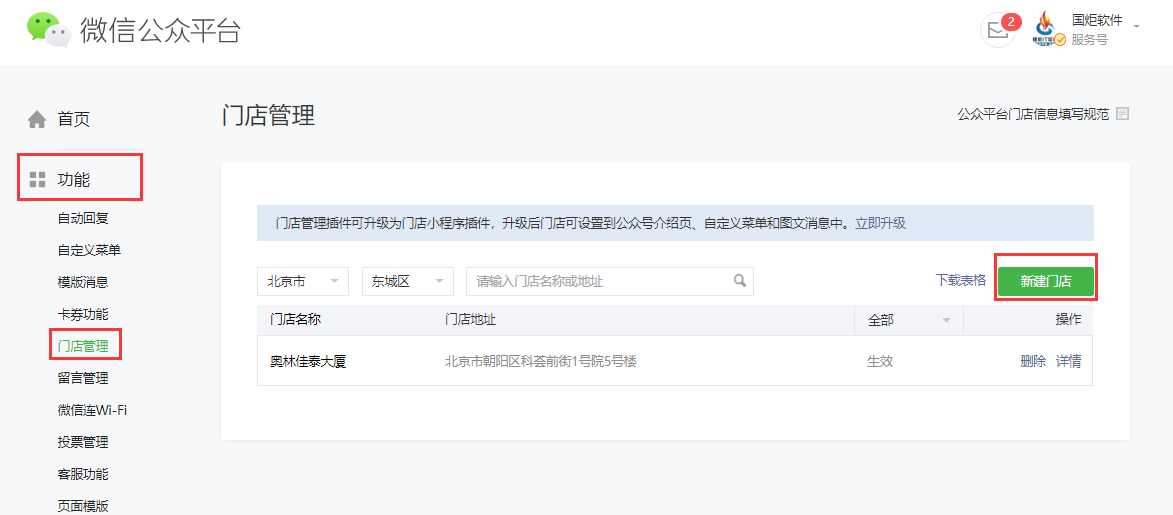Click 立即升级 link in notice
The image size is (1173, 515).
pyautogui.click(x=880, y=223)
